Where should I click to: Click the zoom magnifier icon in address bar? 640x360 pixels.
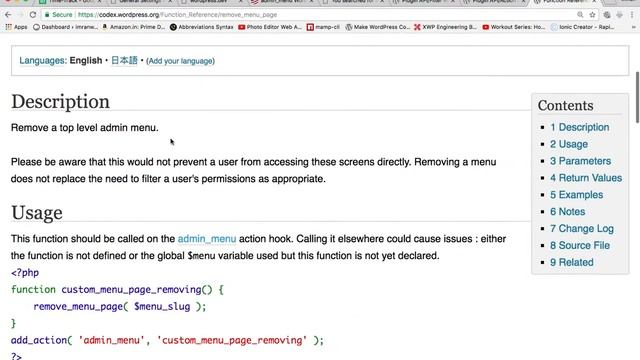[x=580, y=15]
